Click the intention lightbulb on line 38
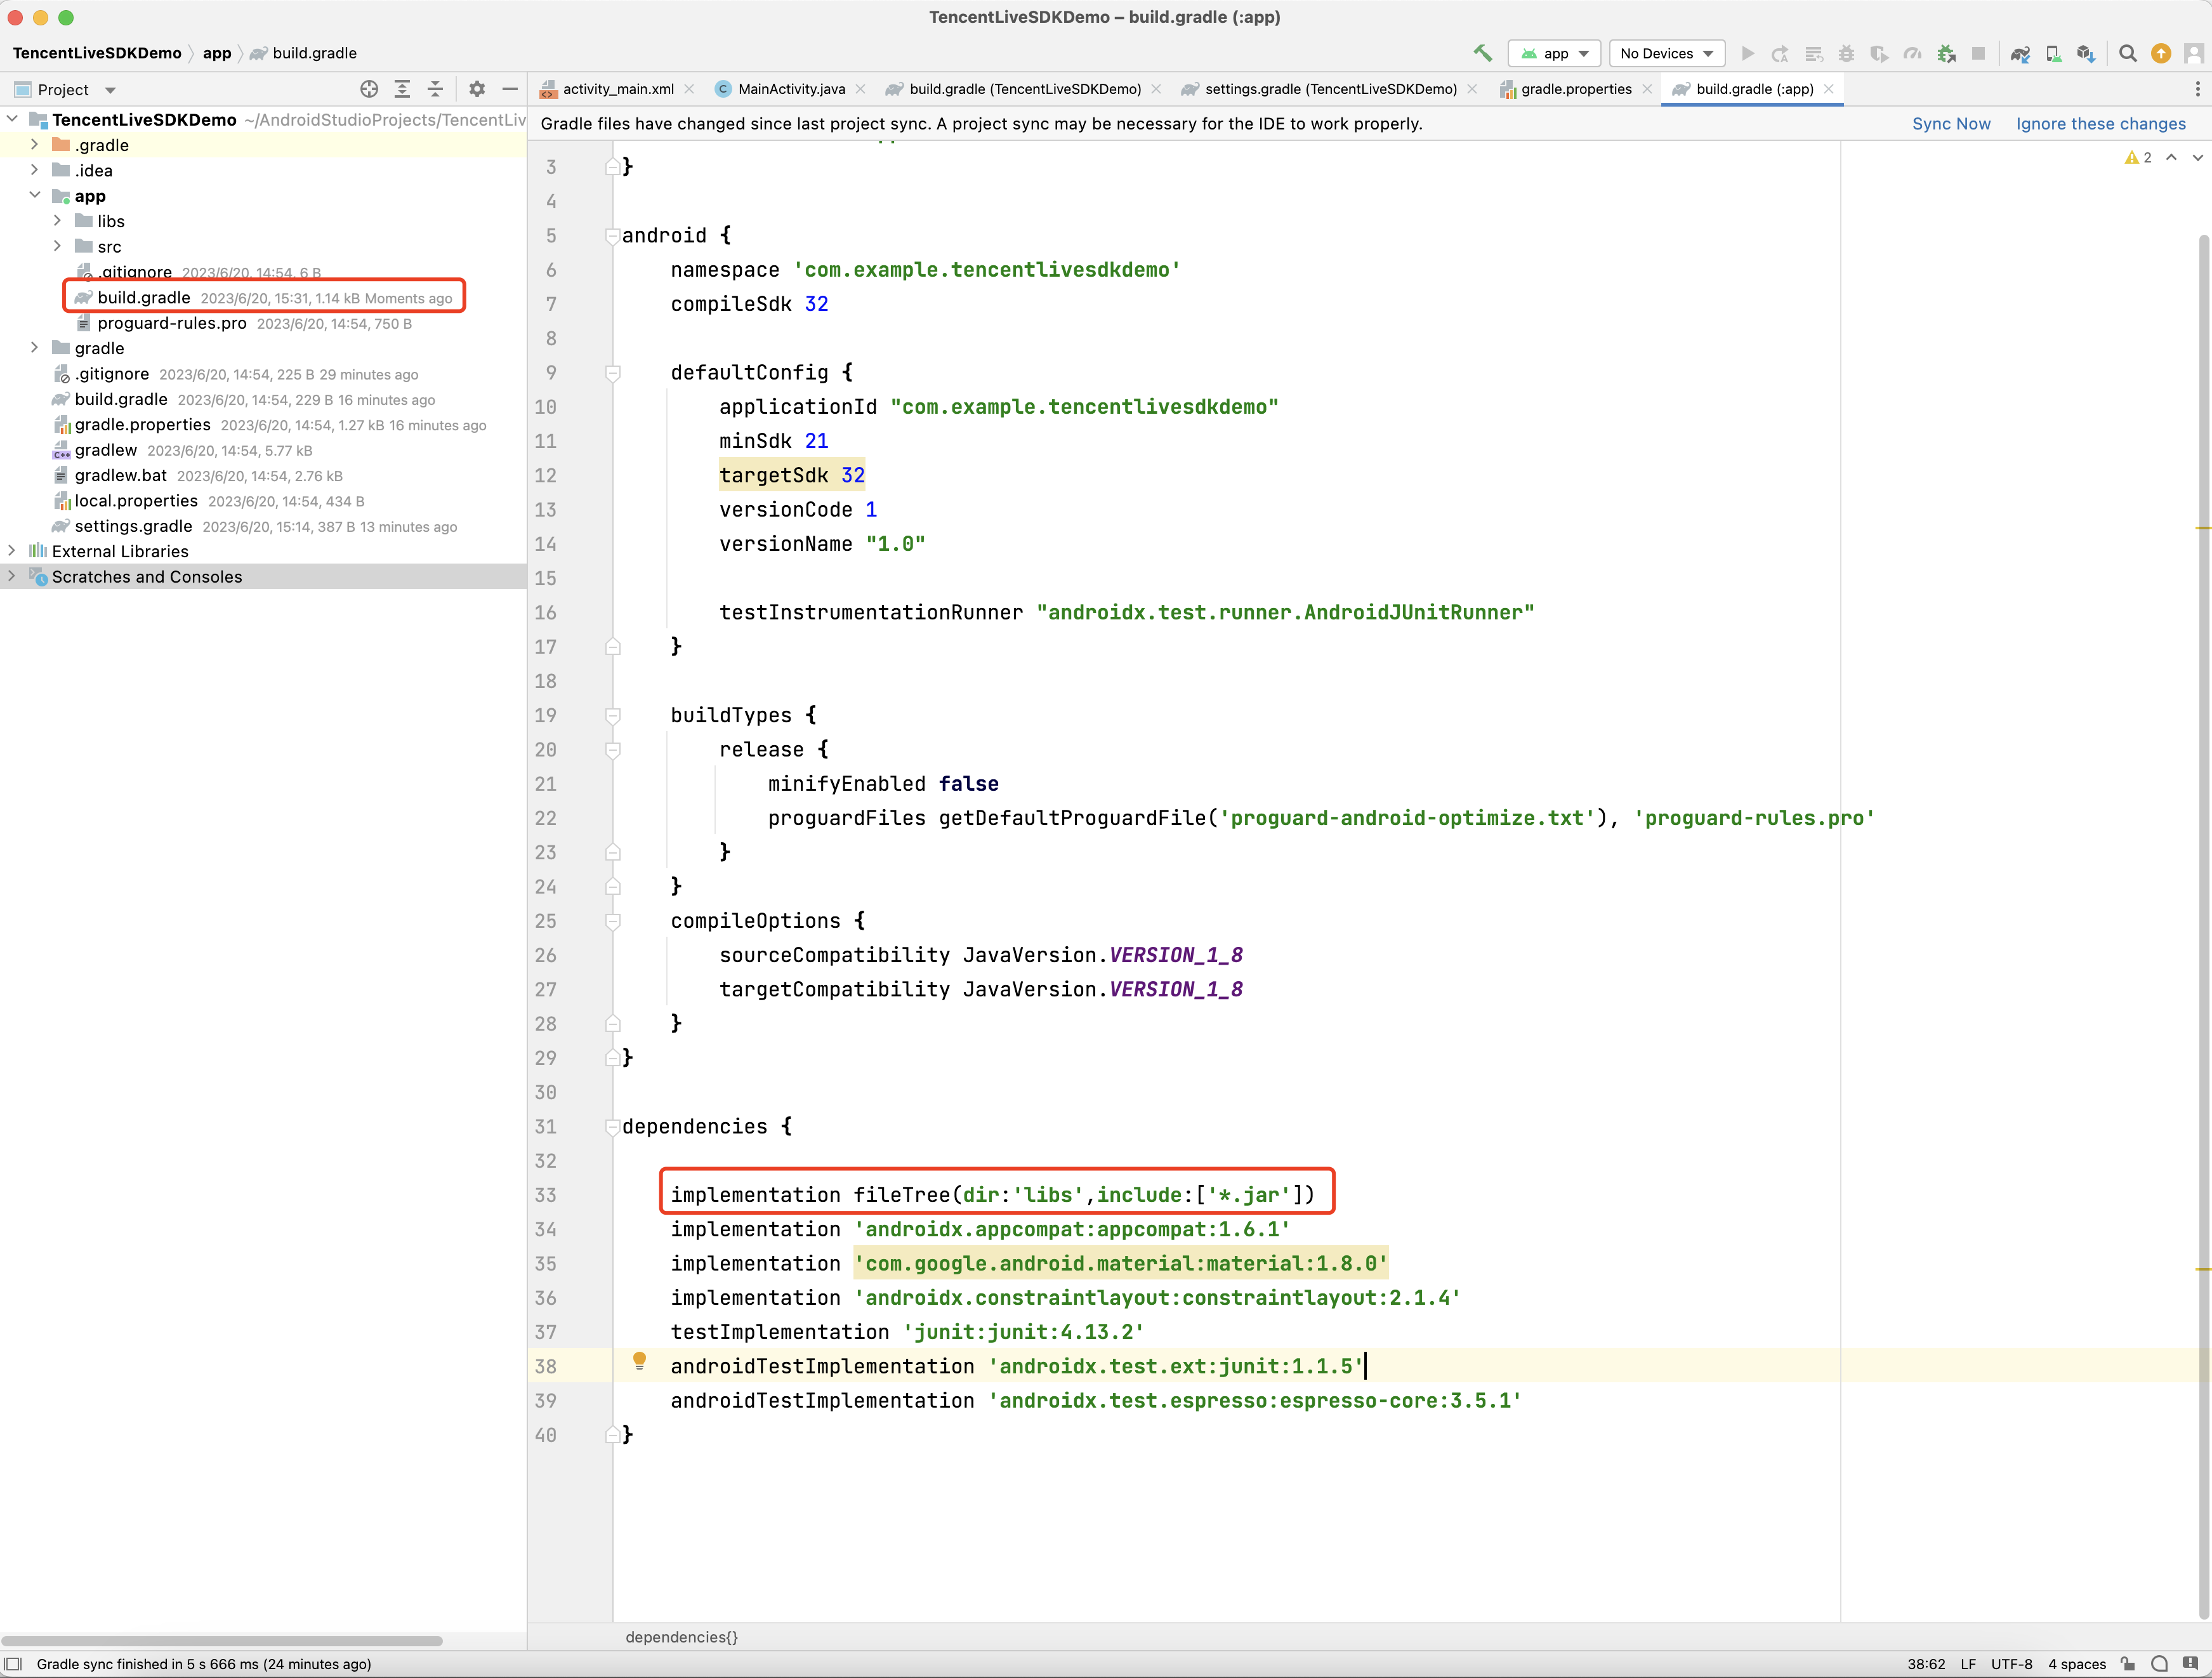This screenshot has height=1678, width=2212. 640,1360
